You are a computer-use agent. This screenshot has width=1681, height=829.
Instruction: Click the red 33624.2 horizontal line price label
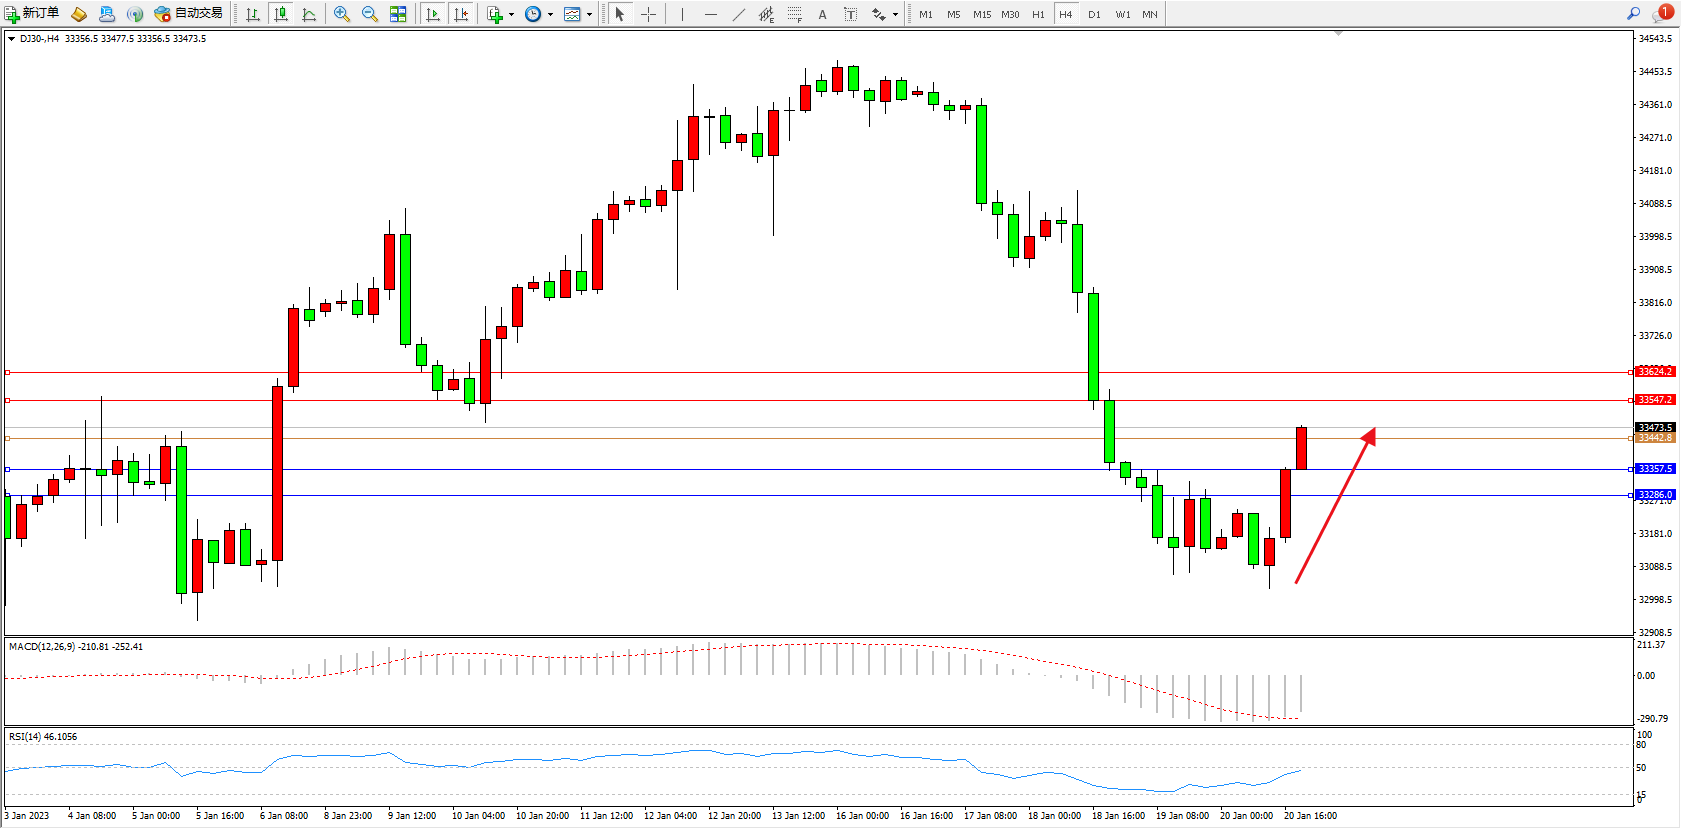coord(1654,372)
